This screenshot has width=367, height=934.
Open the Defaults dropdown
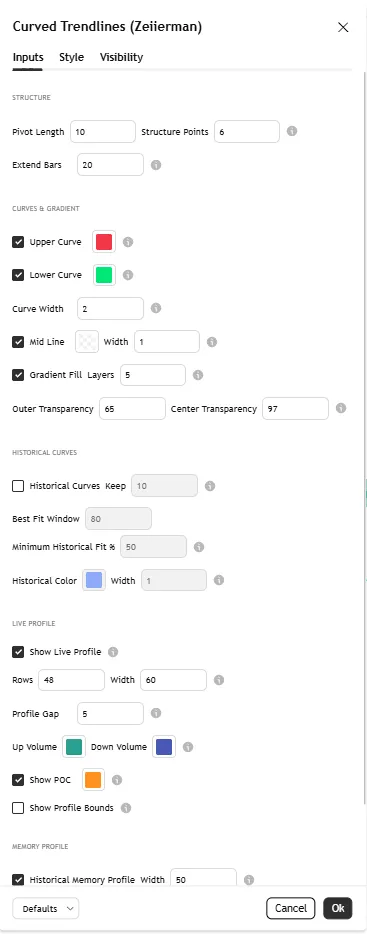point(45,908)
